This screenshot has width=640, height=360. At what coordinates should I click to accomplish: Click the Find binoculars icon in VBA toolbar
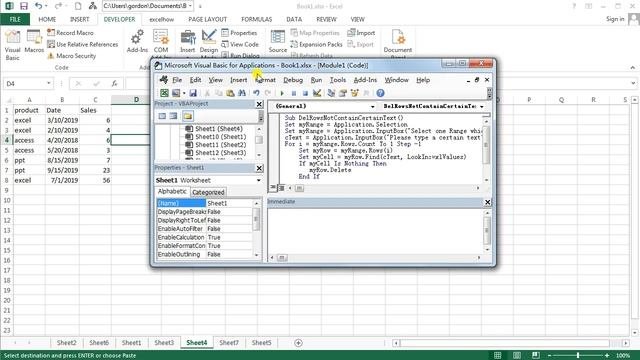(242, 93)
